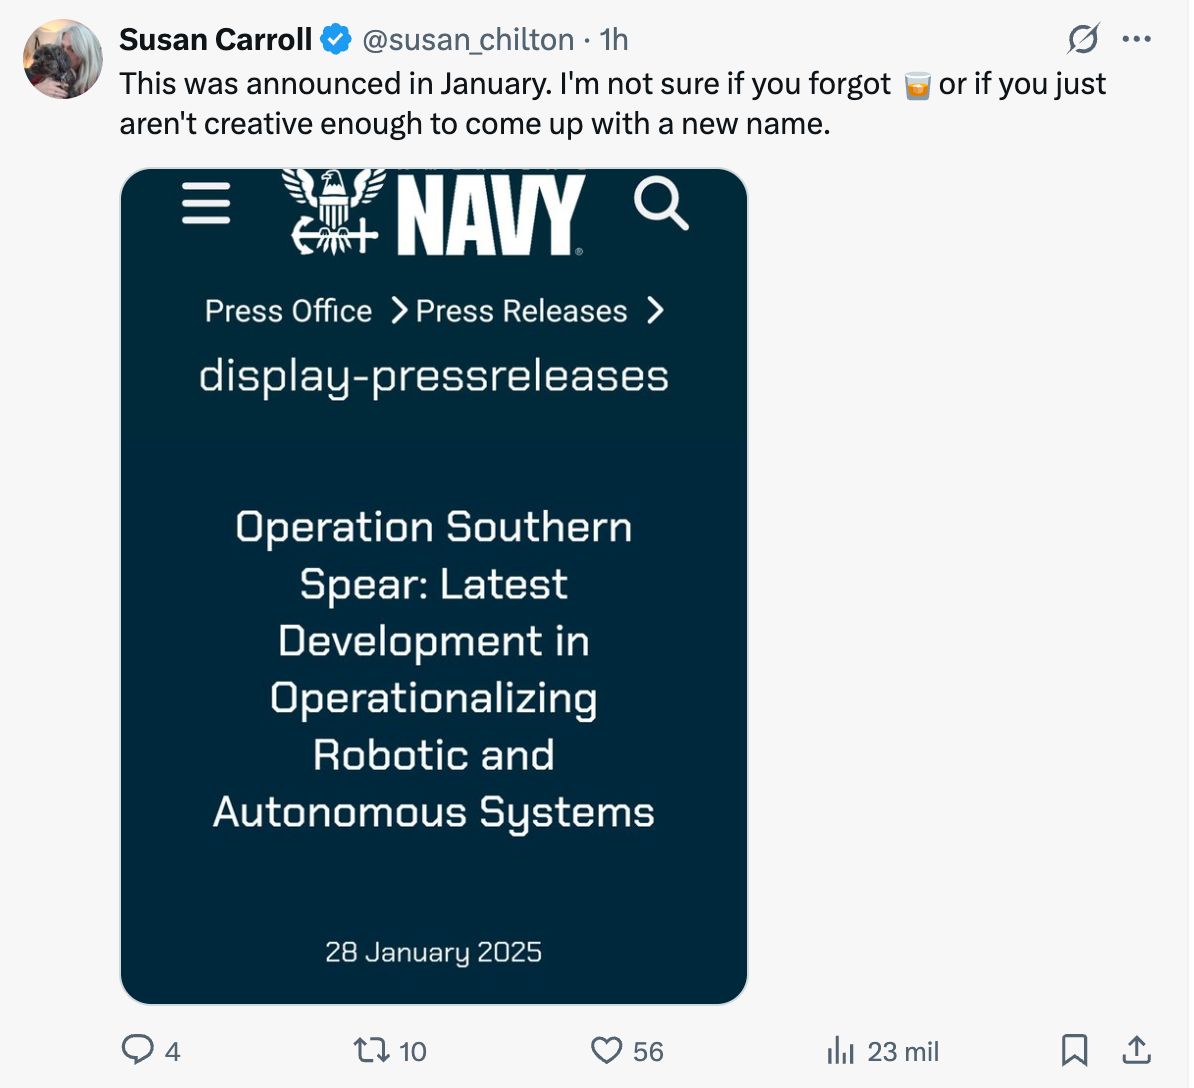
Task: Bookmark this post
Action: (x=1074, y=1050)
